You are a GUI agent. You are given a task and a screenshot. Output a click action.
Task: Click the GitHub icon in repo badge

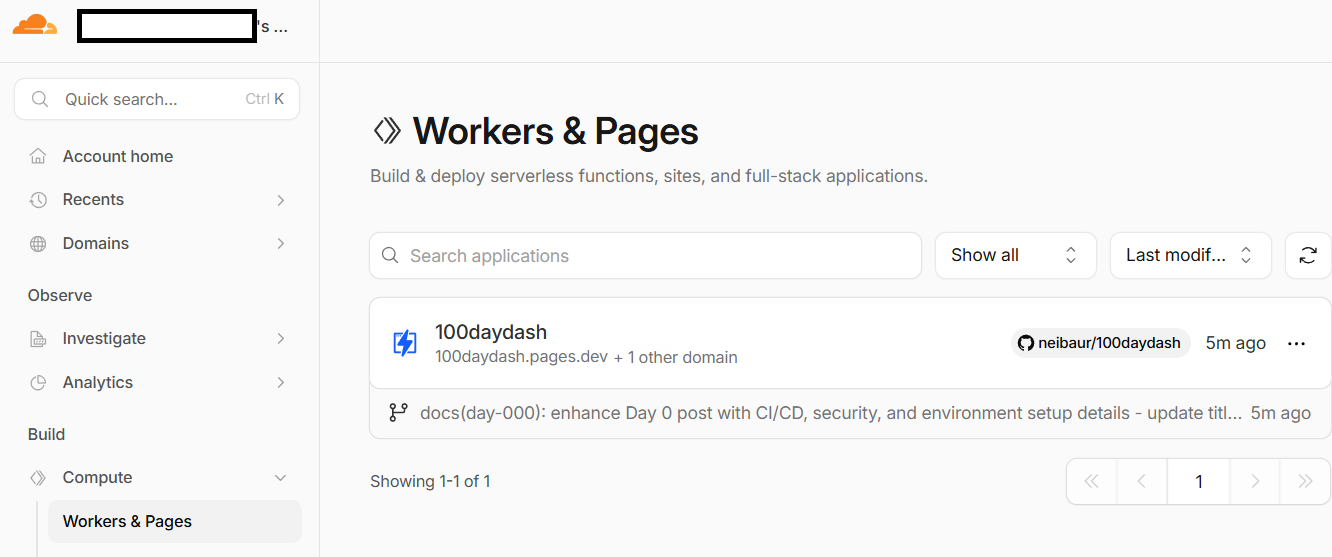[1026, 343]
